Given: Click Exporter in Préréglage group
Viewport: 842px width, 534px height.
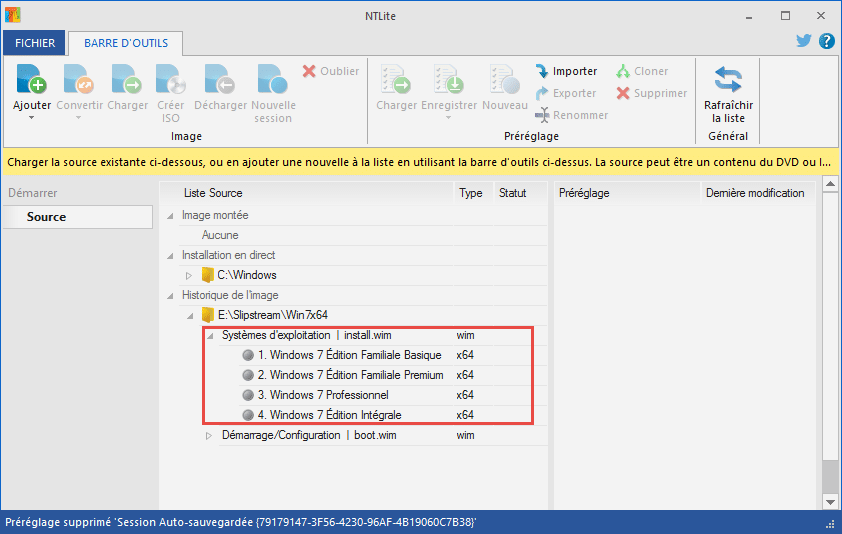Looking at the screenshot, I should coord(565,93).
